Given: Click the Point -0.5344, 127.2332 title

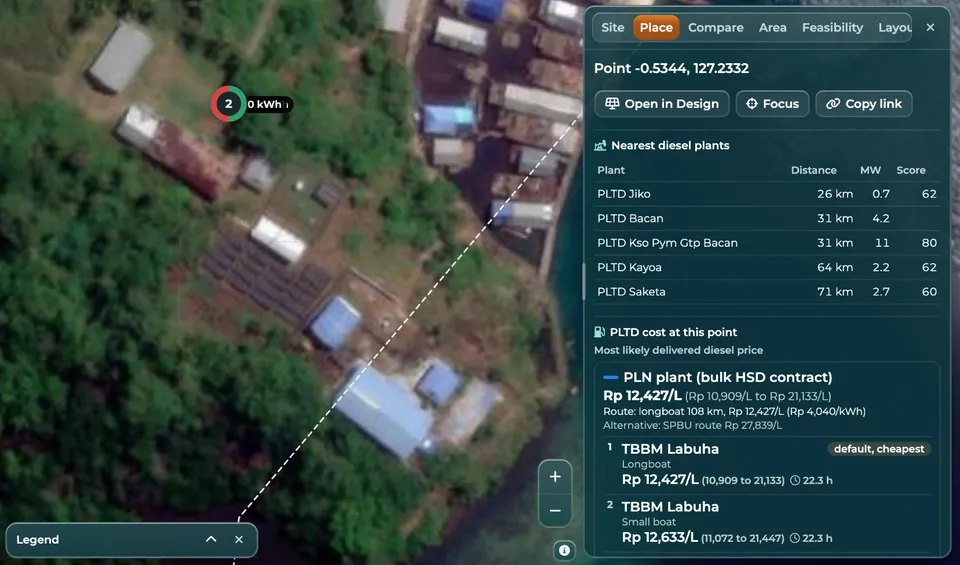Looking at the screenshot, I should pyautogui.click(x=671, y=68).
